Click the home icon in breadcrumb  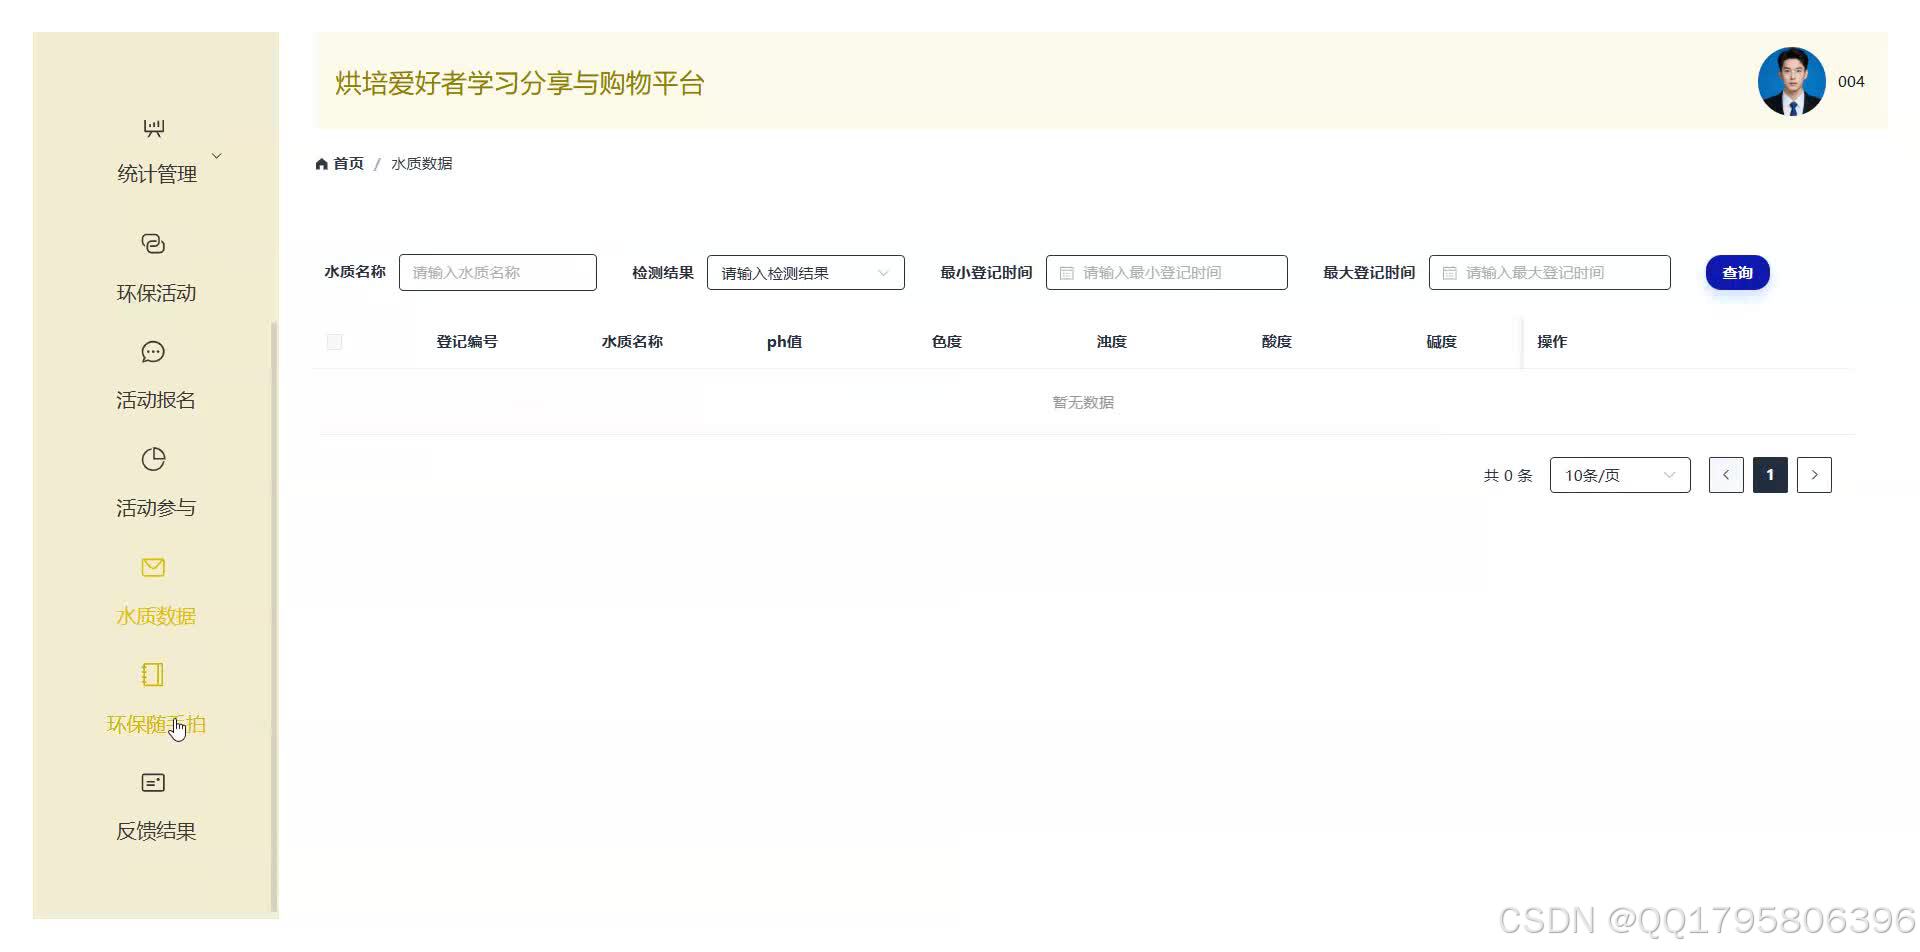(x=322, y=164)
